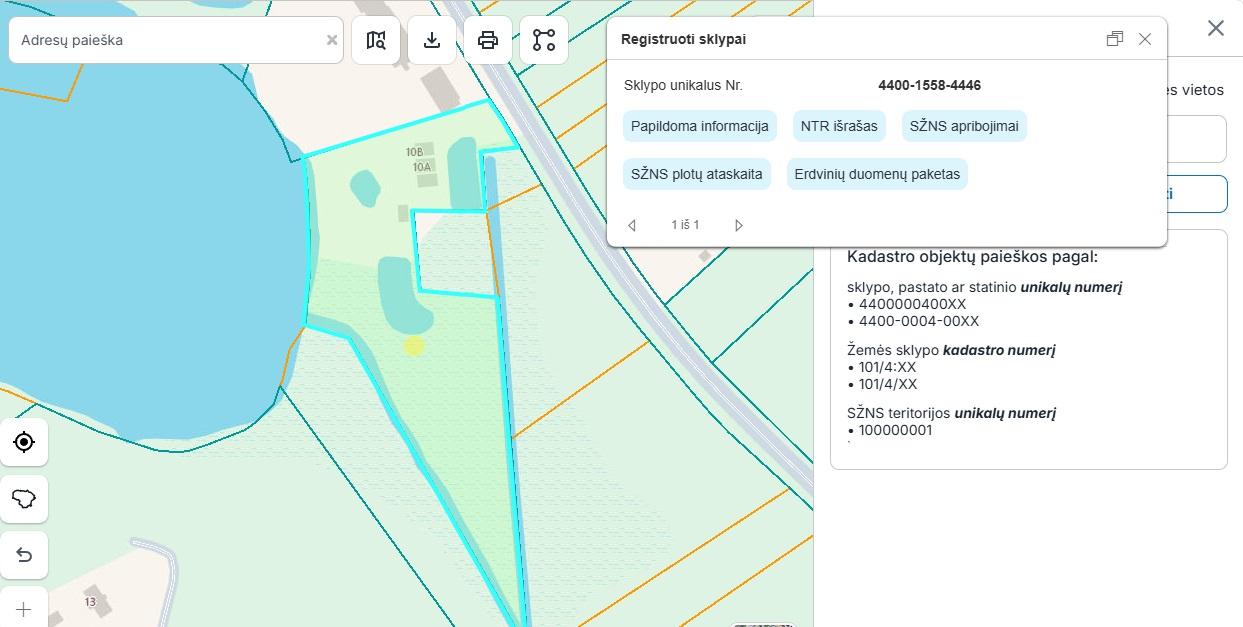The height and width of the screenshot is (627, 1243).
Task: Open Erdvinių duomenų paketas
Action: 877,174
